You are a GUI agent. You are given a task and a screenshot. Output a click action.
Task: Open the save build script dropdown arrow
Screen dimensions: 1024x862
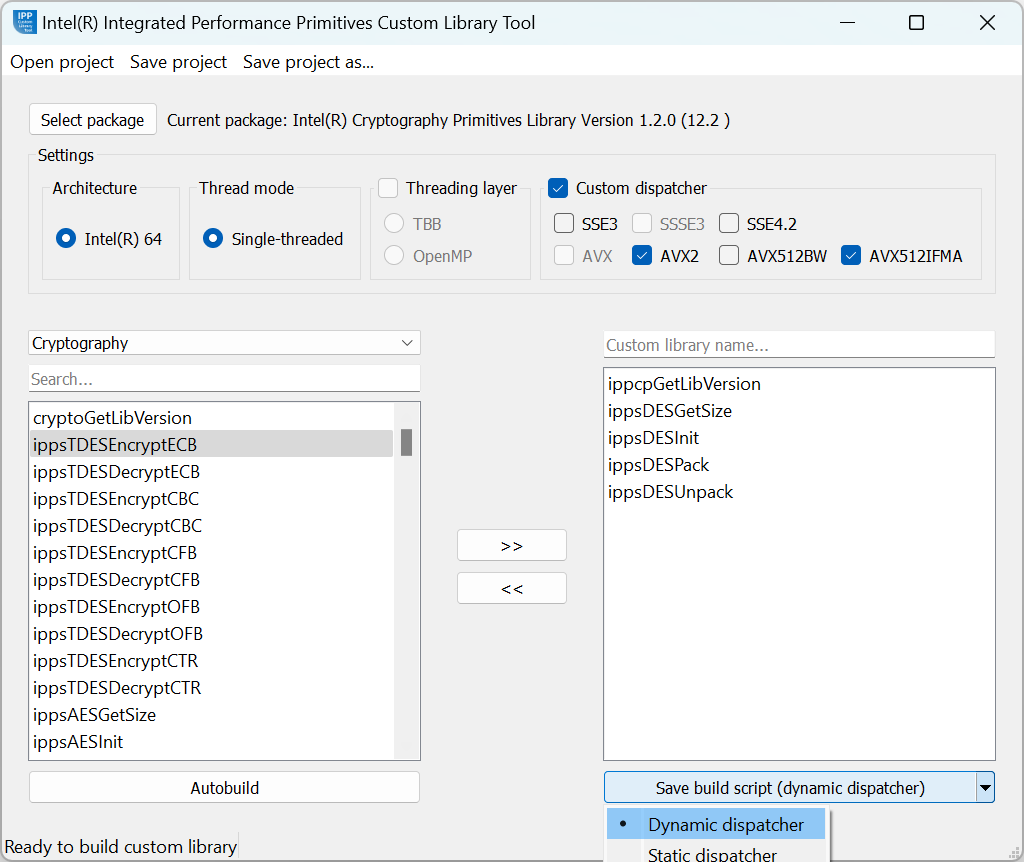pos(985,788)
